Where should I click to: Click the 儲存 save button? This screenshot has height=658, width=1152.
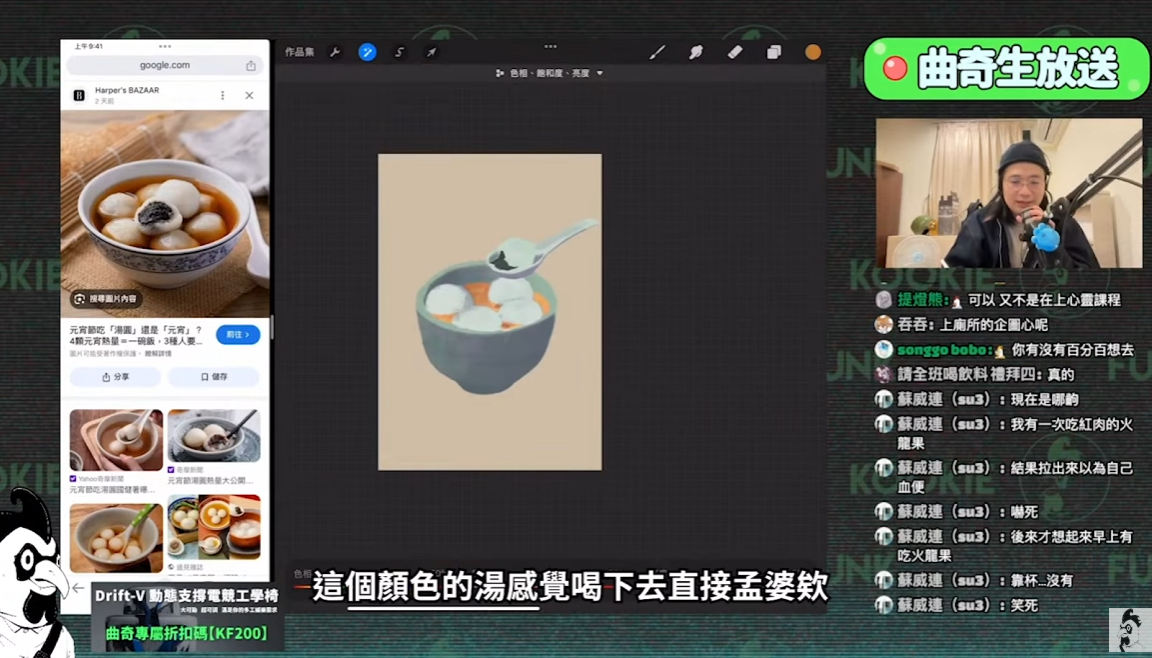tap(214, 377)
